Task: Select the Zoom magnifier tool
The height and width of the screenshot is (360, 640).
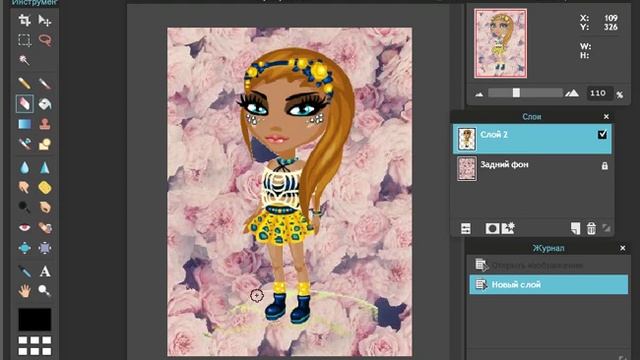Action: pyautogui.click(x=45, y=291)
